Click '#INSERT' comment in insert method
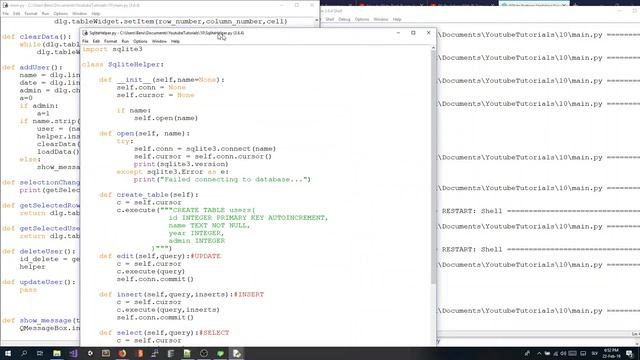The height and width of the screenshot is (360, 640). pos(249,294)
